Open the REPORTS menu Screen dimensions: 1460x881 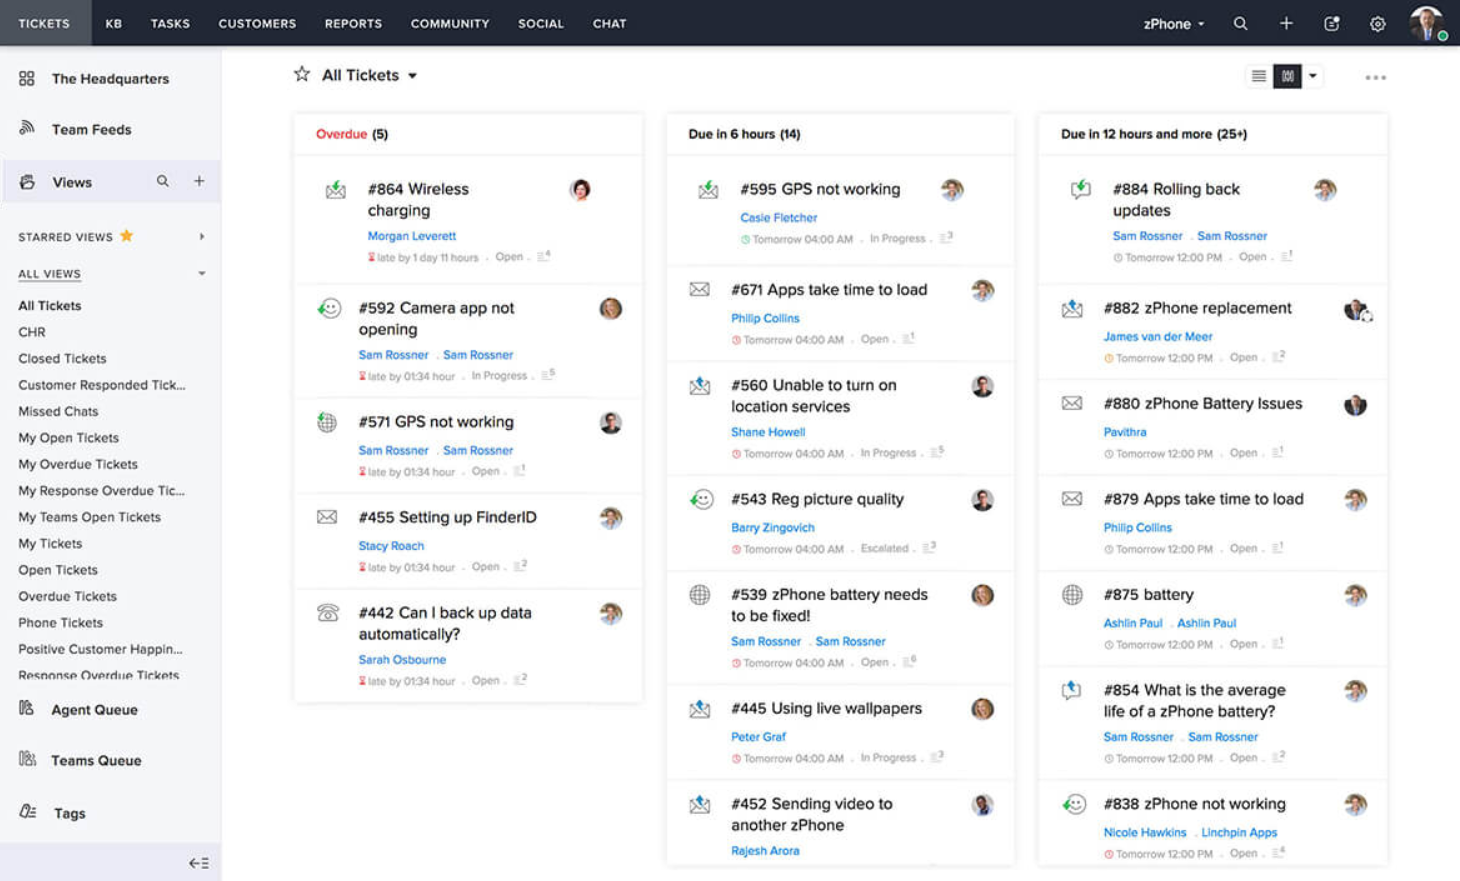[352, 23]
